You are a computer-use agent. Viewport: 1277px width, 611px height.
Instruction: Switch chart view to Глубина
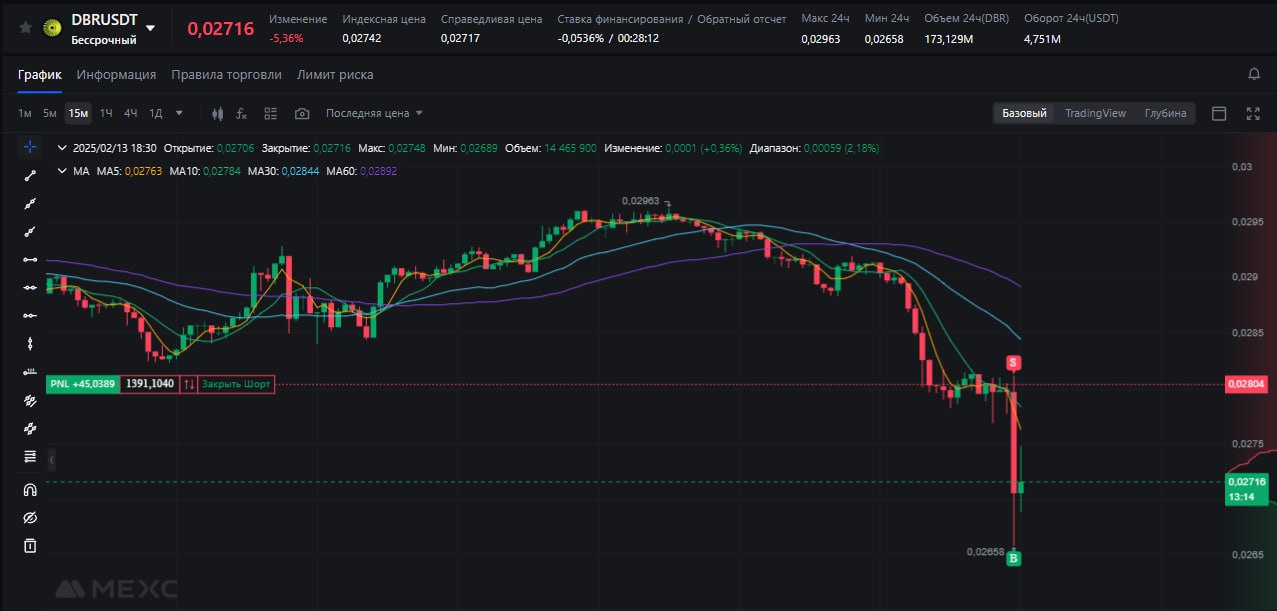point(1166,113)
